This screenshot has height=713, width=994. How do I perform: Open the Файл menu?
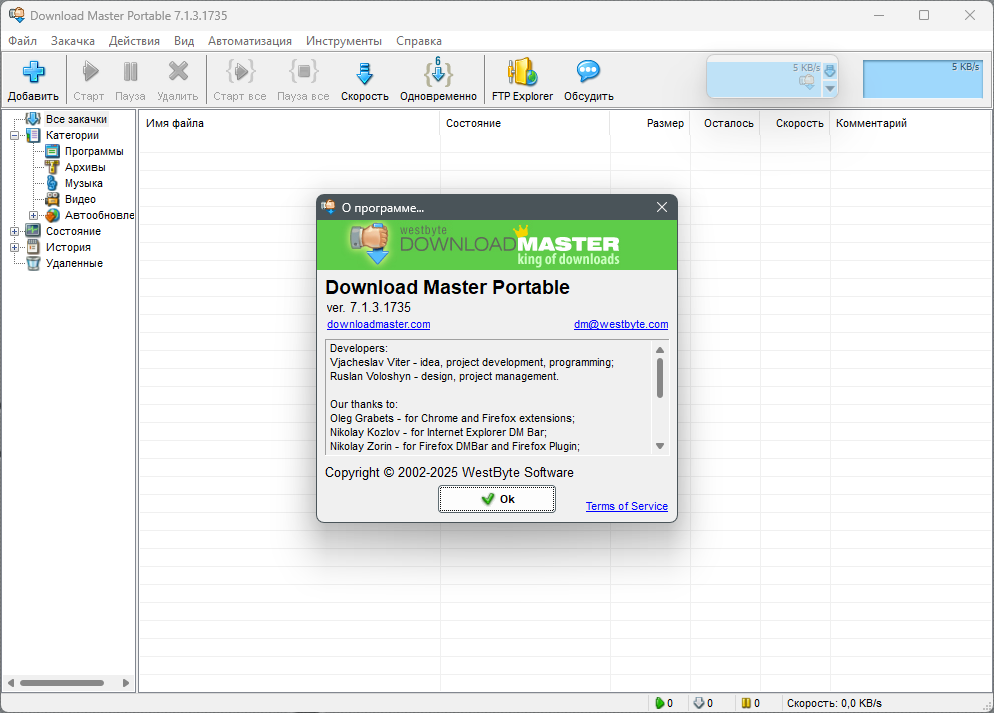22,41
